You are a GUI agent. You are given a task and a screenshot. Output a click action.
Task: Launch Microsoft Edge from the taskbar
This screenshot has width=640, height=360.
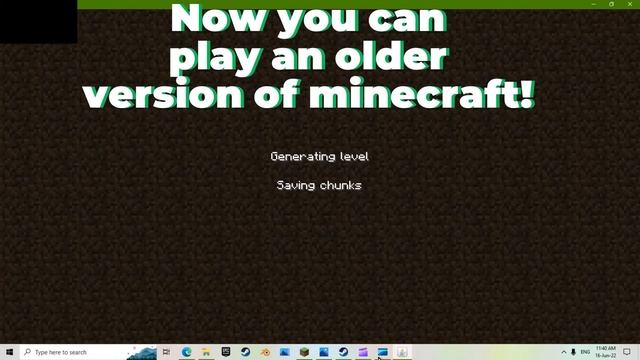[187, 352]
